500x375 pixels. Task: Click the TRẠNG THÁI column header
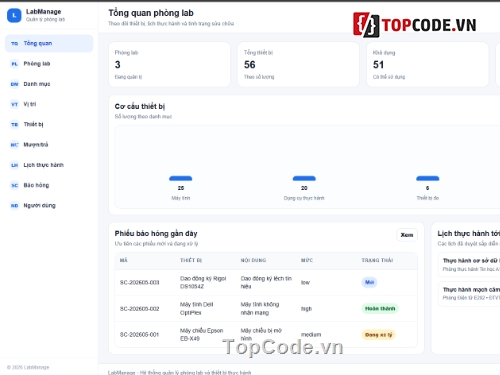(377, 260)
